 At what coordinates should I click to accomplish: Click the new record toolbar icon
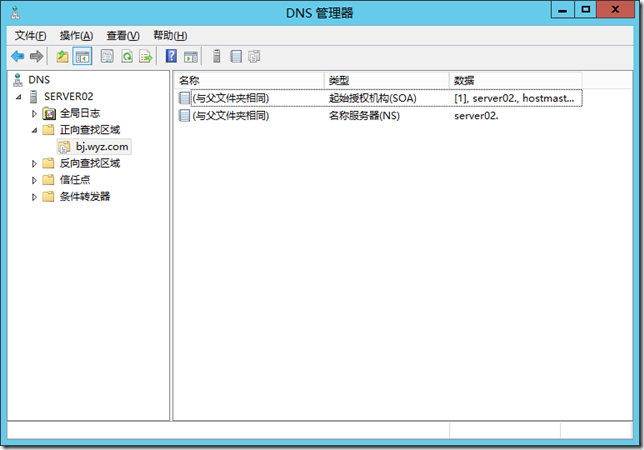pyautogui.click(x=236, y=56)
